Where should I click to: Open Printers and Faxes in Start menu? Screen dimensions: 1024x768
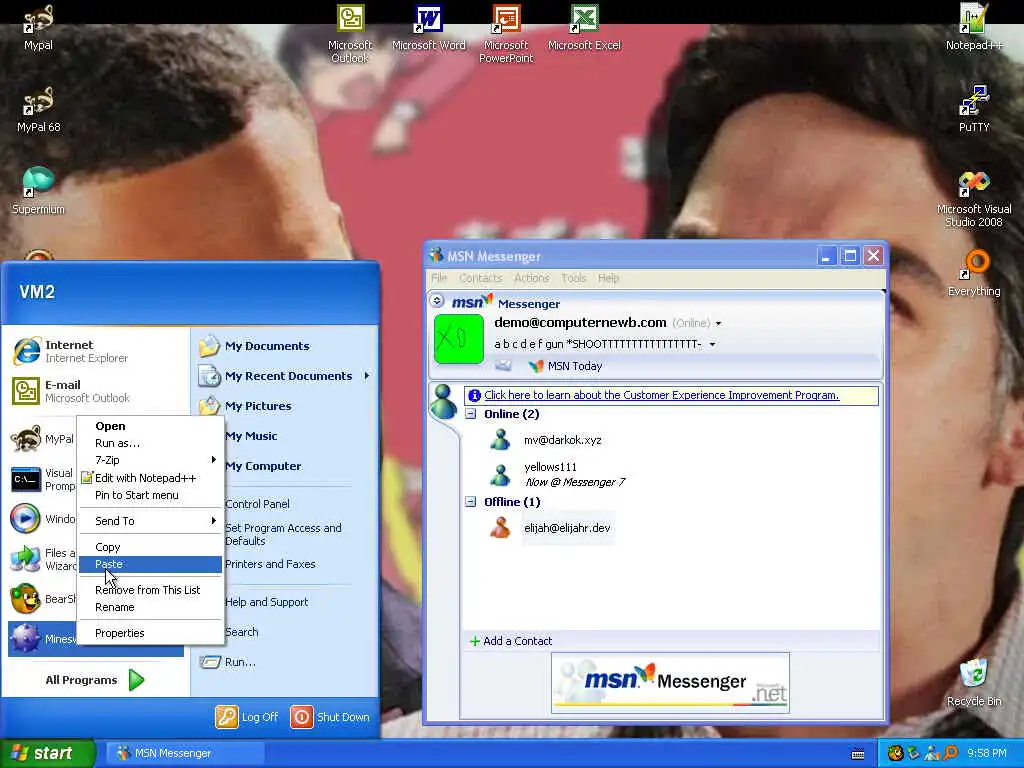[x=270, y=564]
